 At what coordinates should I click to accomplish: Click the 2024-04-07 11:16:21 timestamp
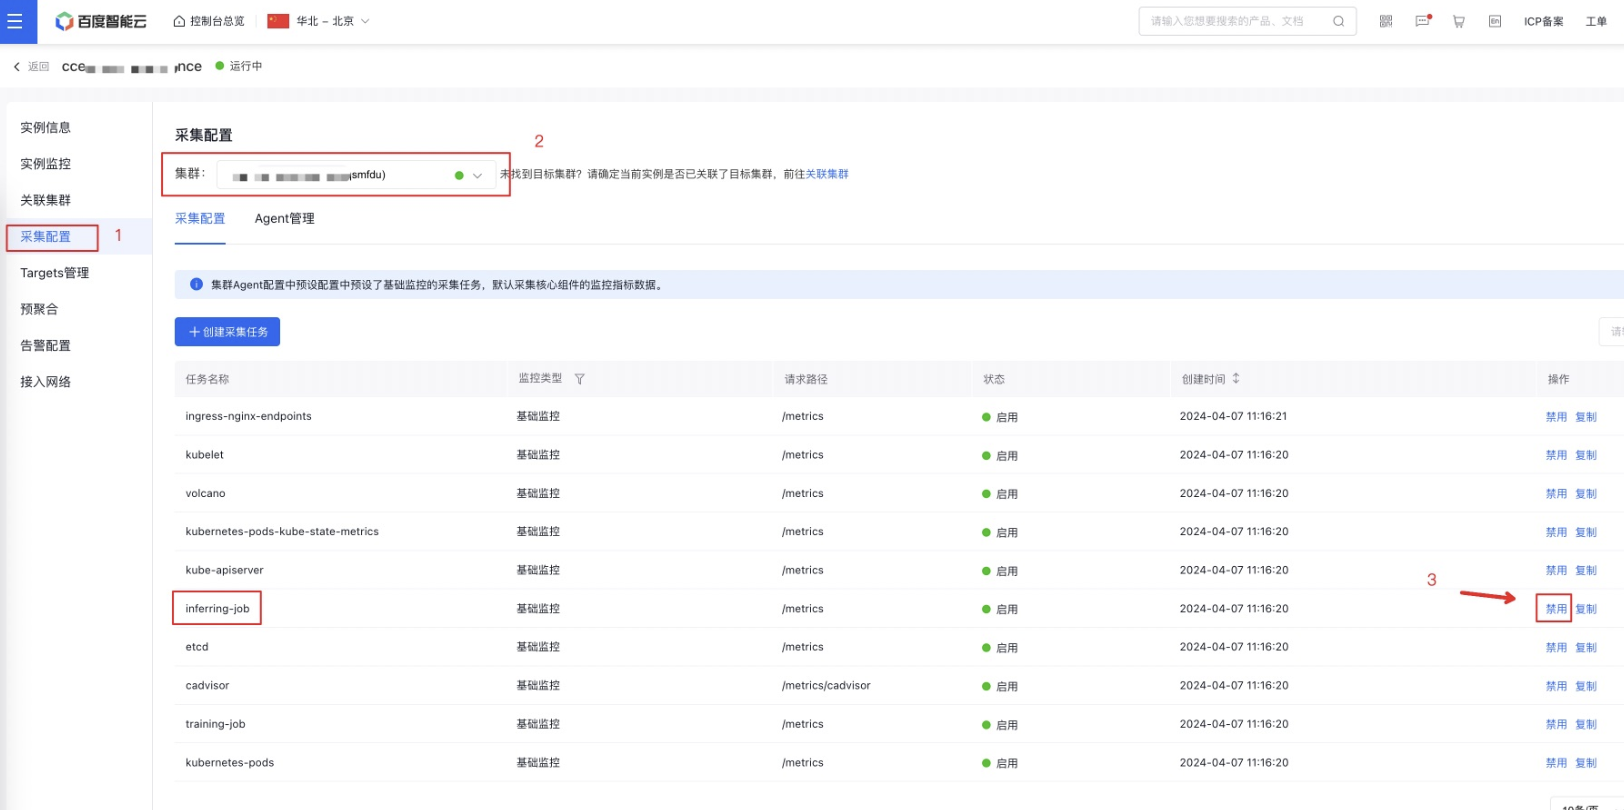coord(1233,417)
